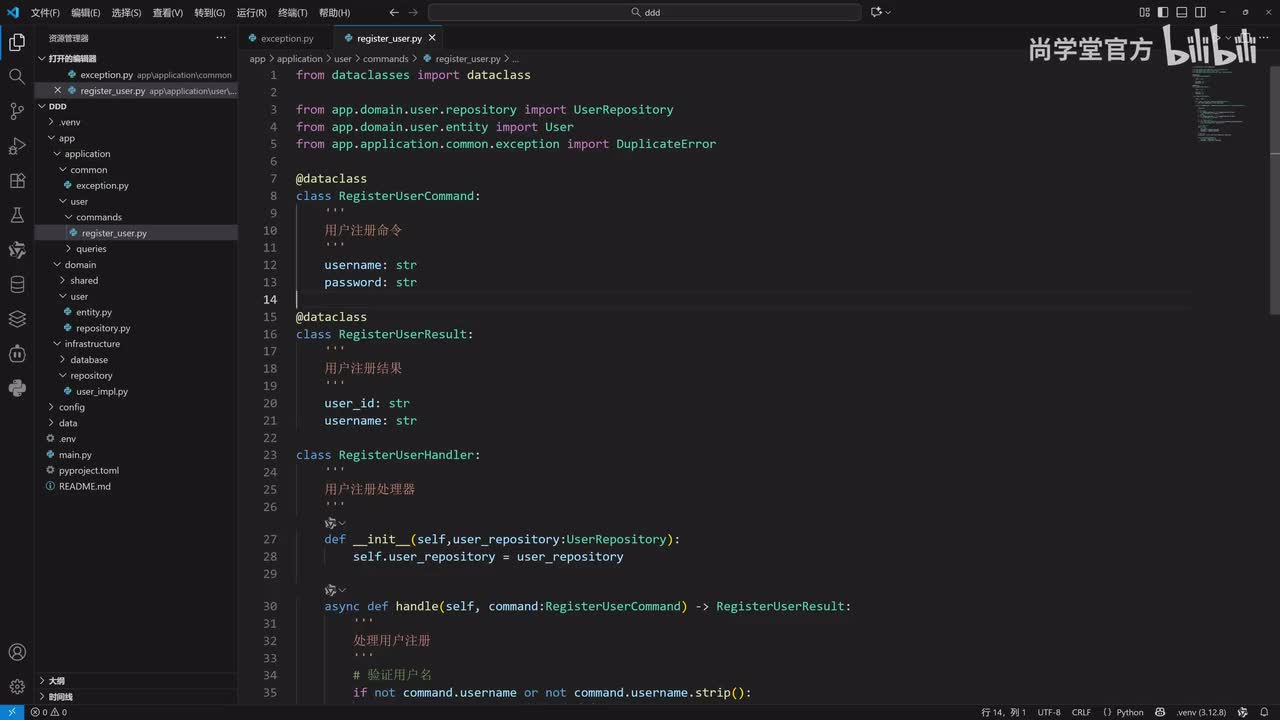
Task: Click the UTF-8 encoding status button
Action: [1049, 712]
